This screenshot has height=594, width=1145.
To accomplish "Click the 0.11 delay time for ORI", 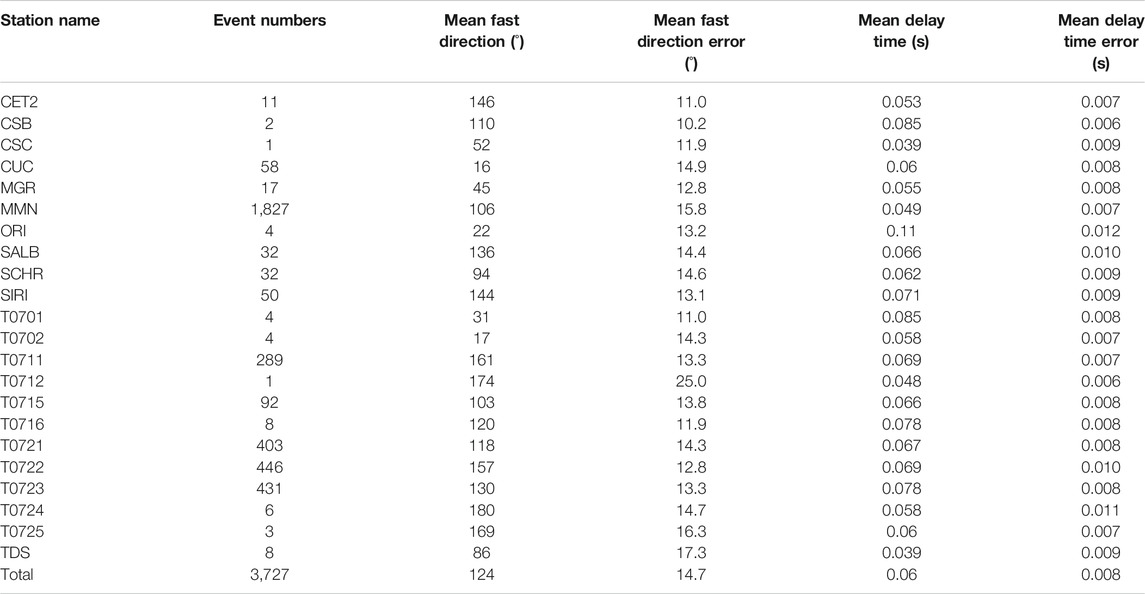I will [x=901, y=231].
